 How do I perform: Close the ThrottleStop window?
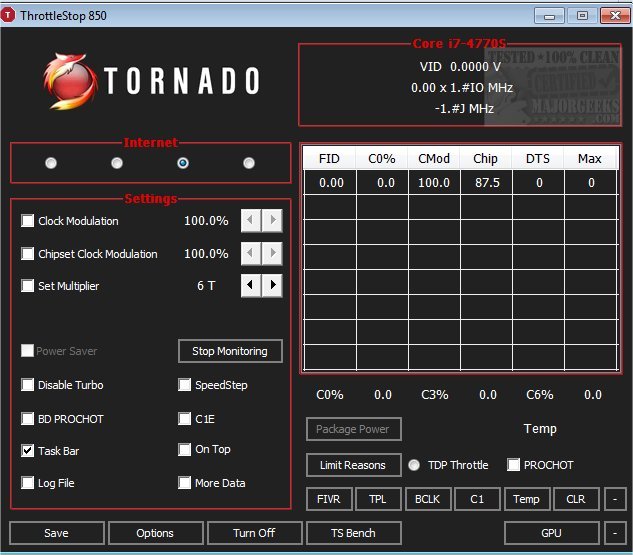tap(615, 16)
